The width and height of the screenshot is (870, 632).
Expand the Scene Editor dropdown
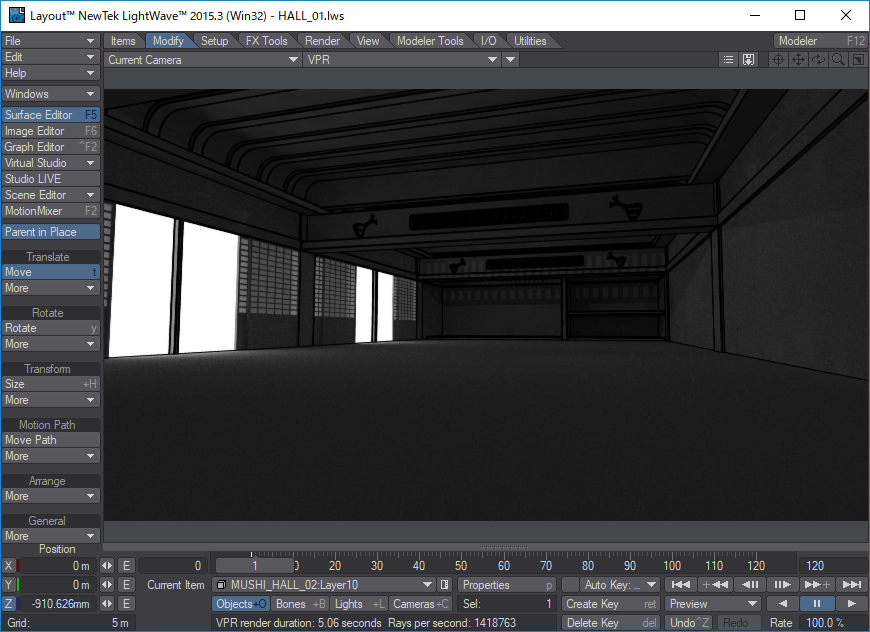(50, 195)
